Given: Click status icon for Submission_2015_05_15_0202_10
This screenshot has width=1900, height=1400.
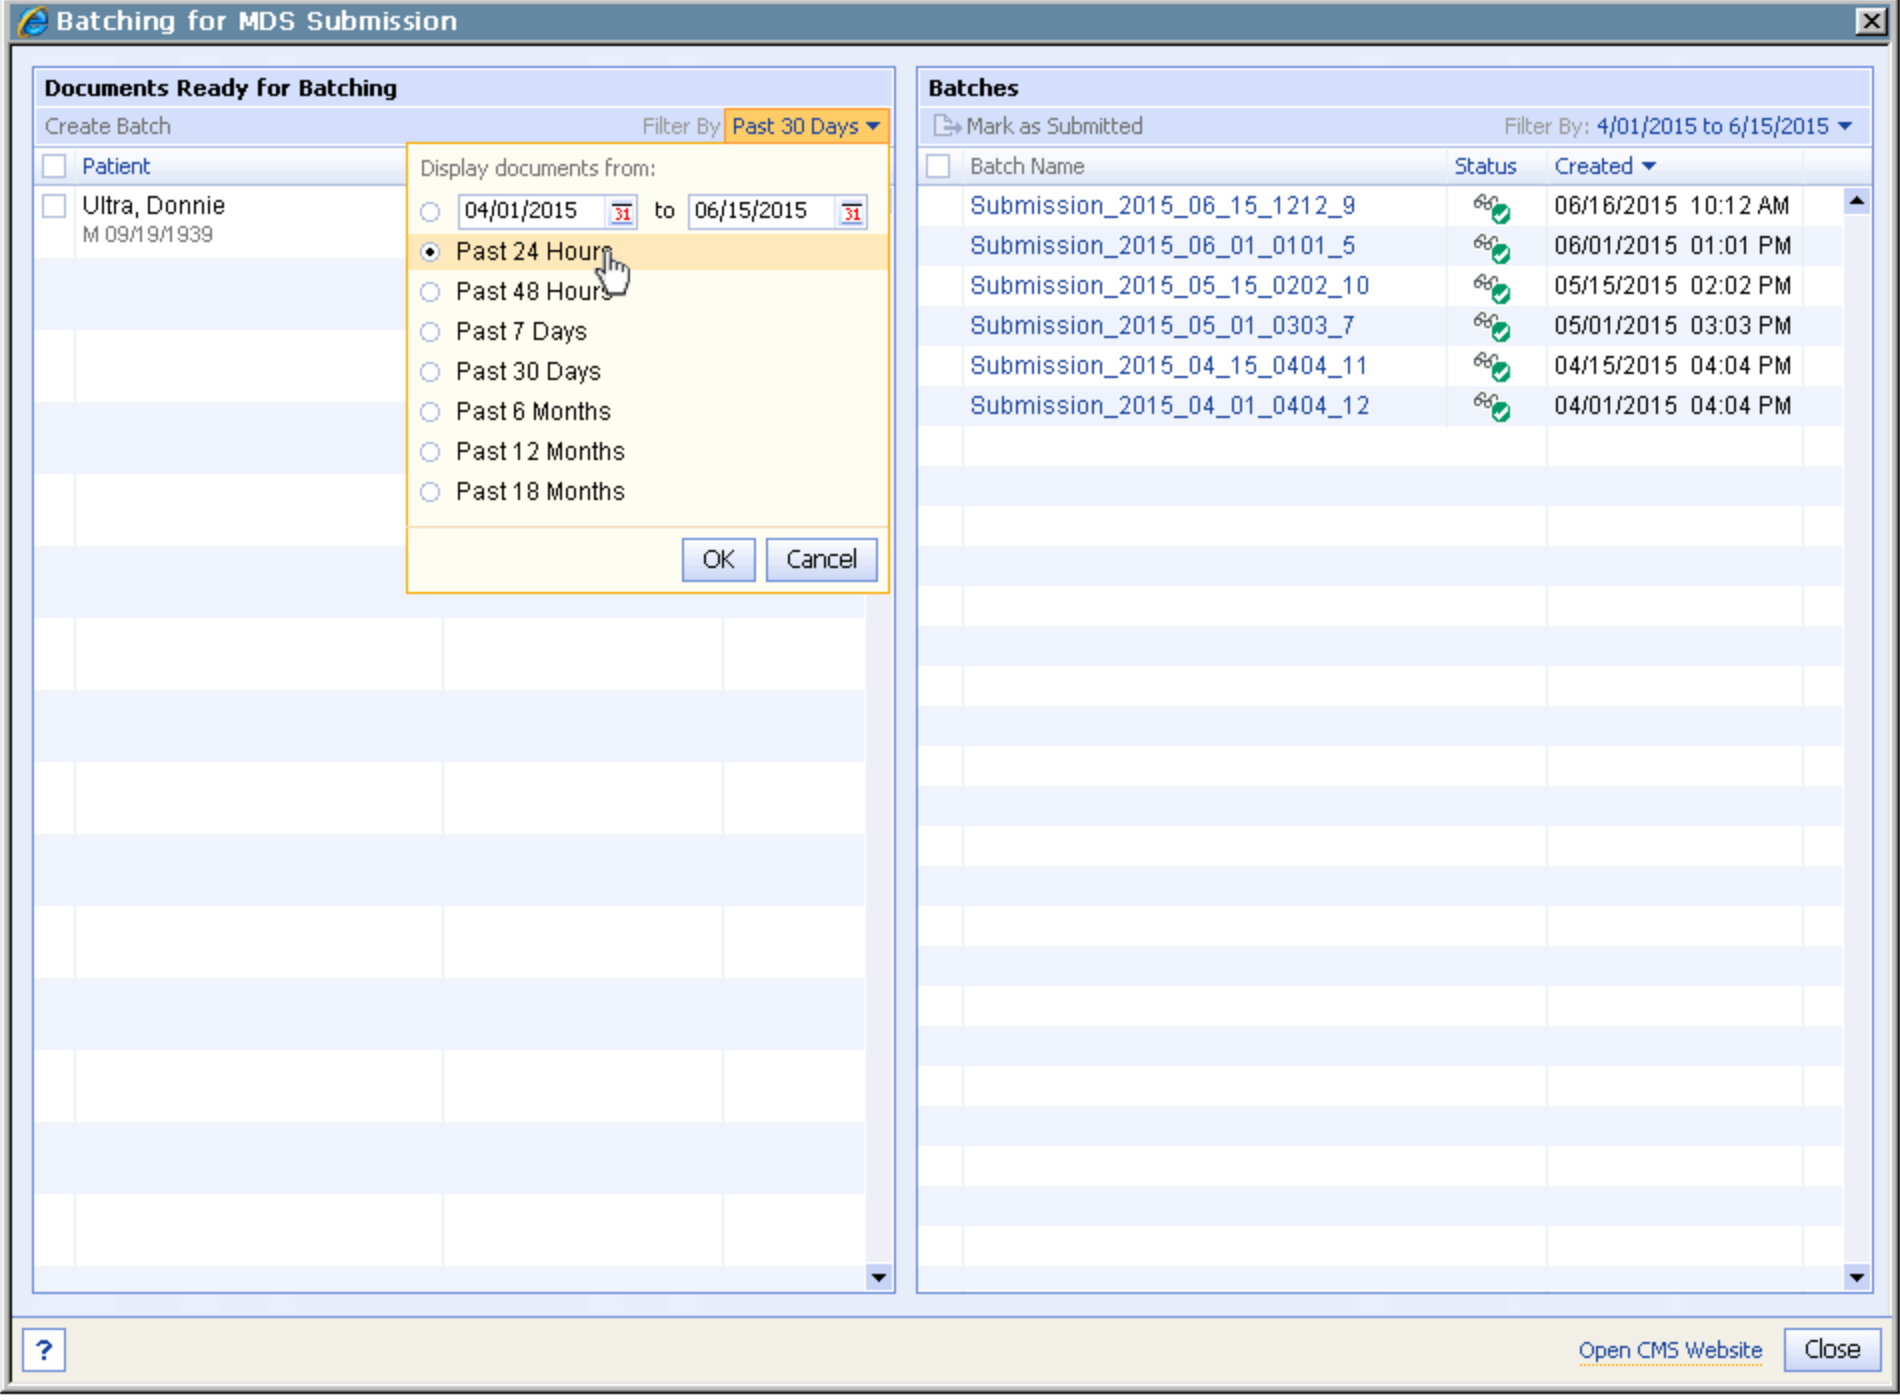Looking at the screenshot, I should (1490, 287).
